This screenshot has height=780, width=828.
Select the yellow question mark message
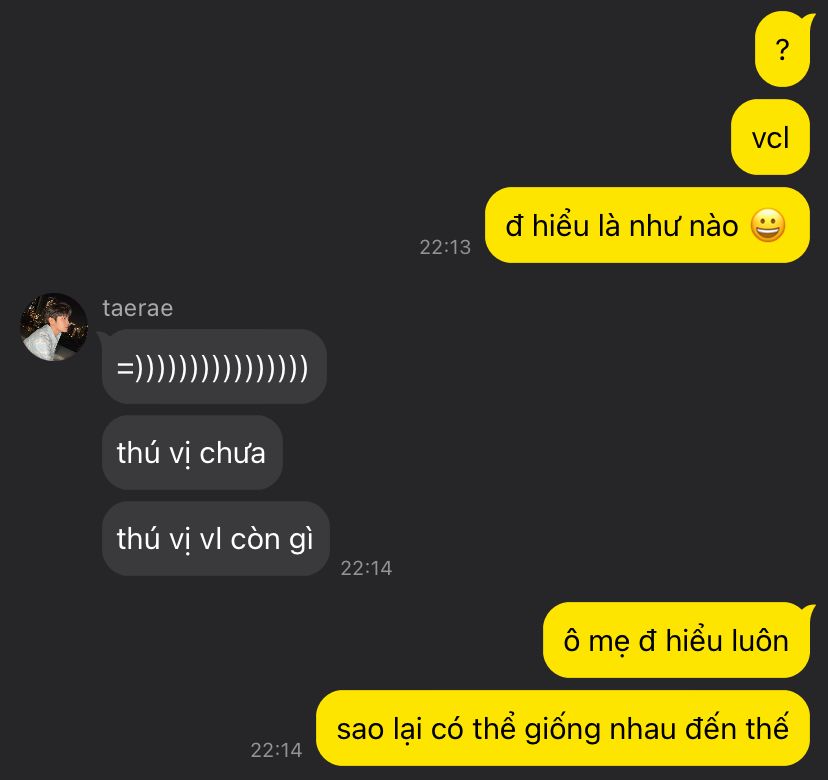point(783,50)
